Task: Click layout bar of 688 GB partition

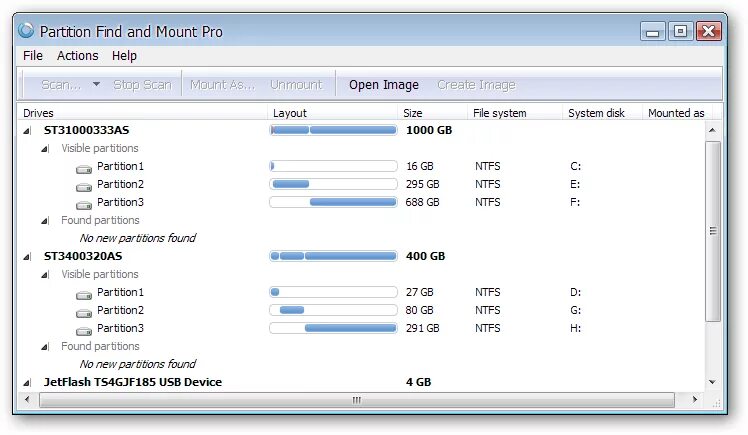Action: point(333,202)
